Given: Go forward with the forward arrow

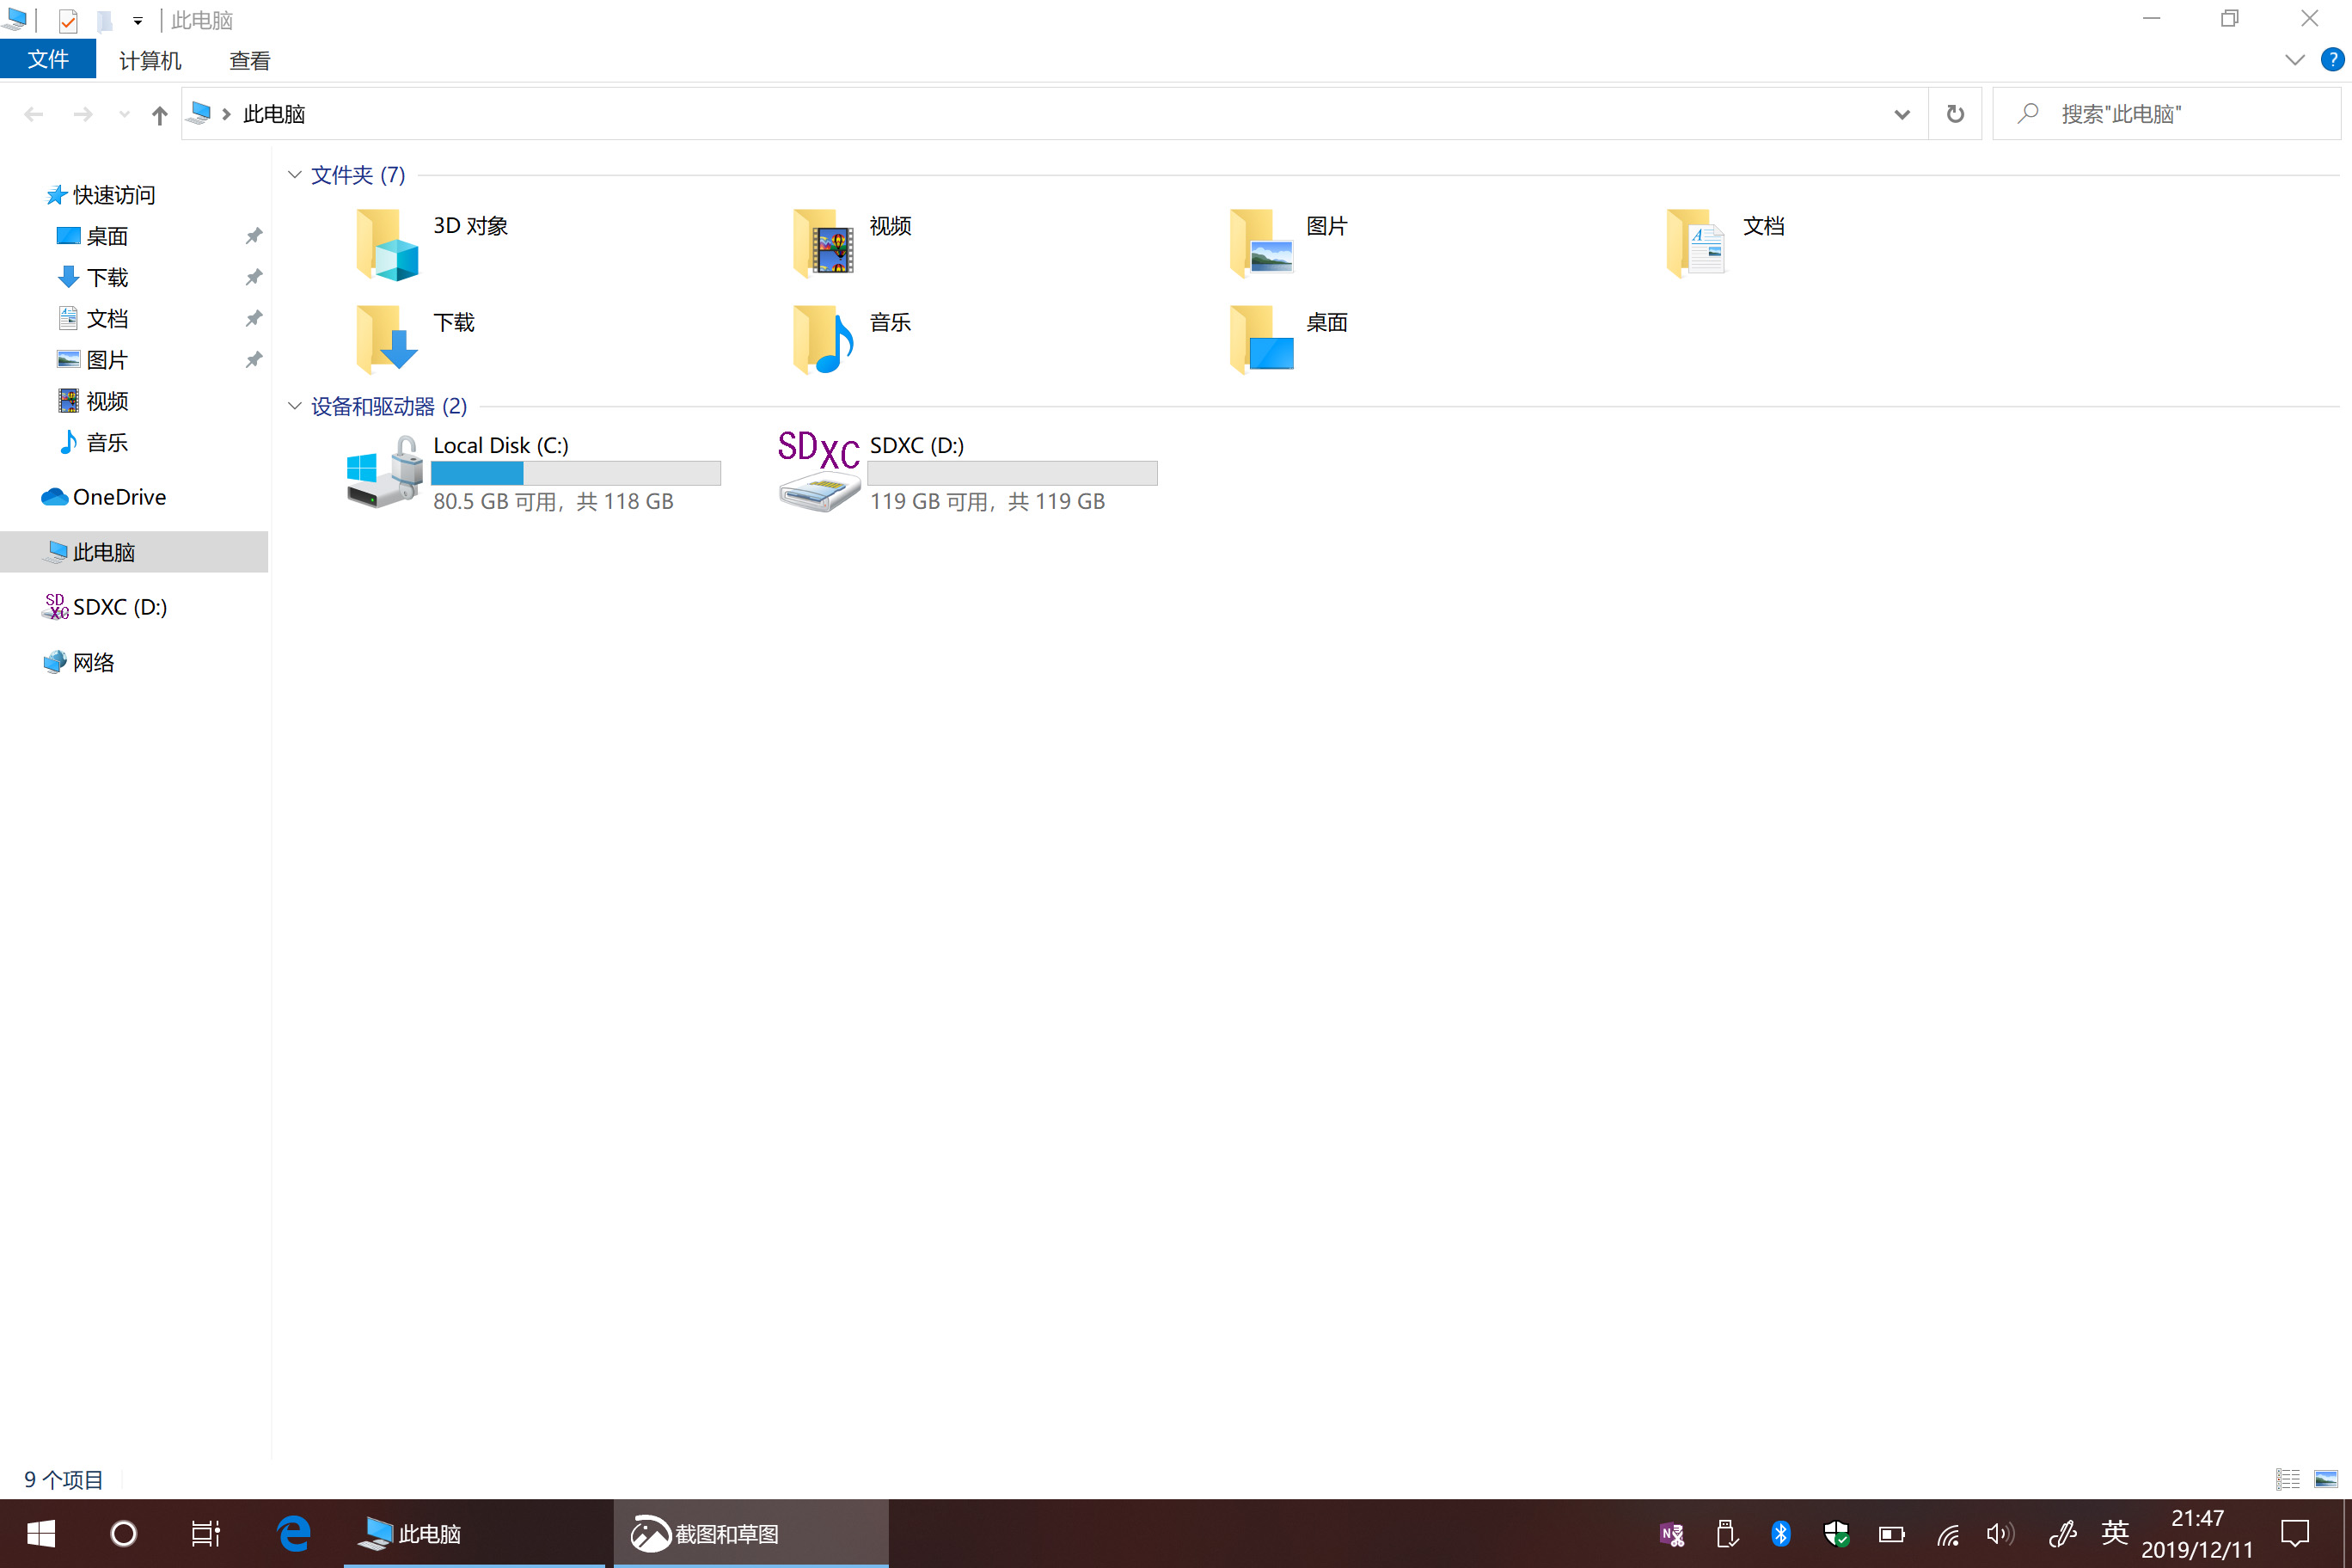Looking at the screenshot, I should coord(83,114).
